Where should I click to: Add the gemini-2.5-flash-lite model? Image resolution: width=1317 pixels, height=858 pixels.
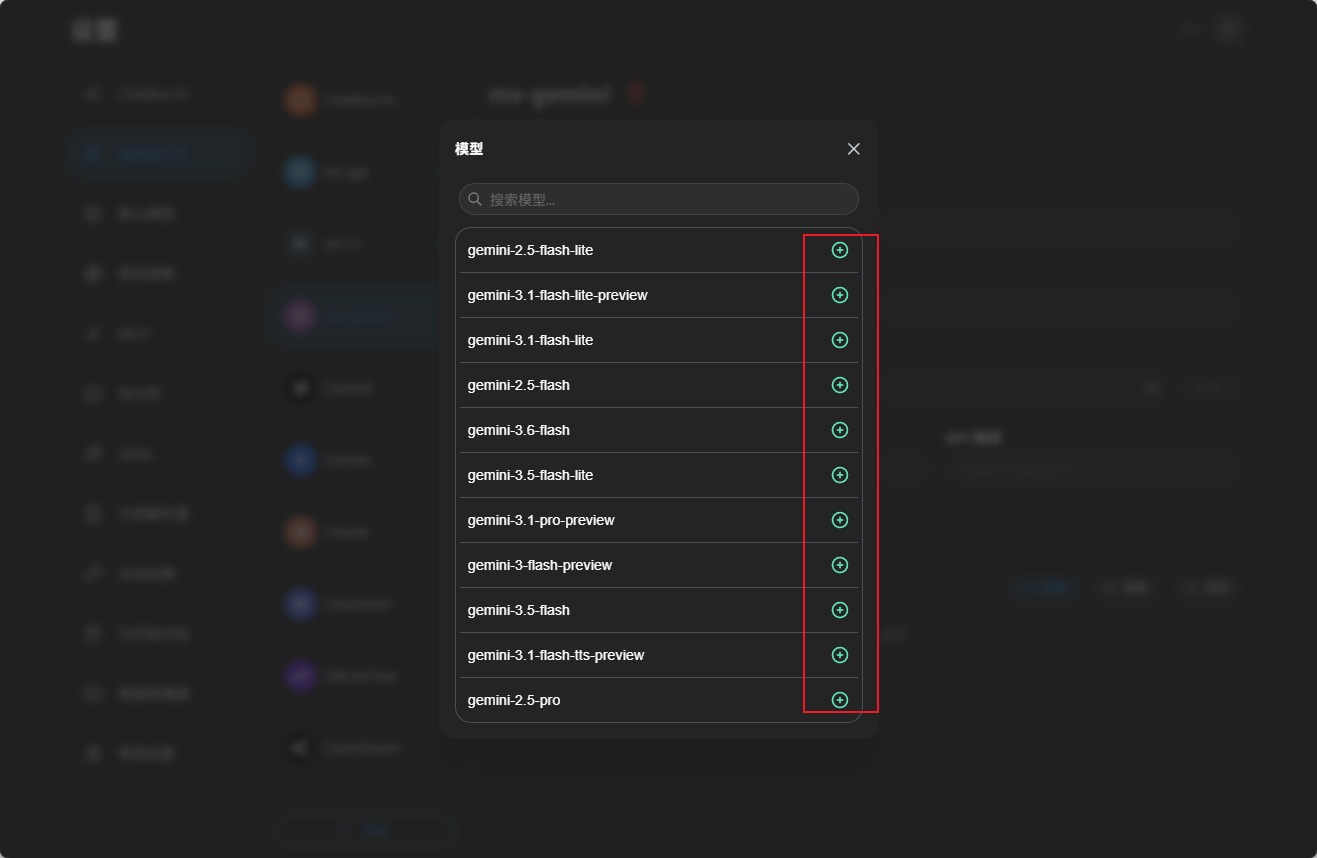pos(840,250)
